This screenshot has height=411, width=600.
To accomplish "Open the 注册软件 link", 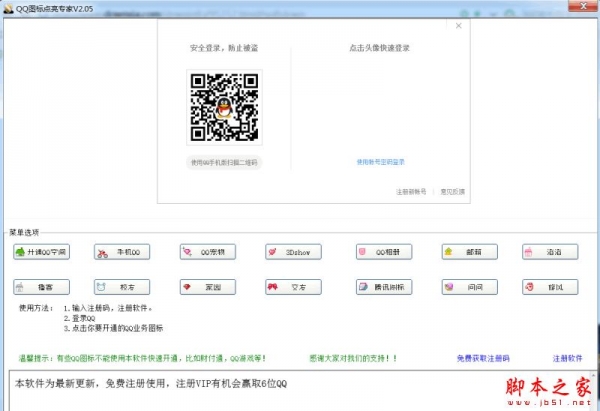I will point(567,359).
